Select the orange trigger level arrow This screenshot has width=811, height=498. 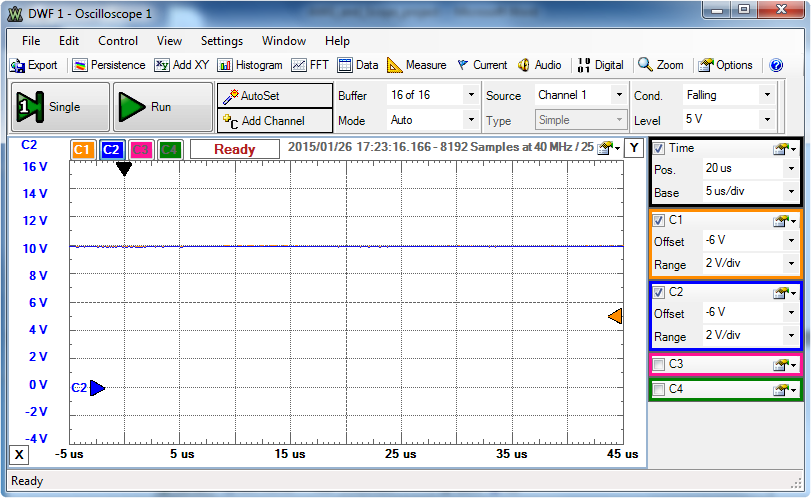pos(615,316)
